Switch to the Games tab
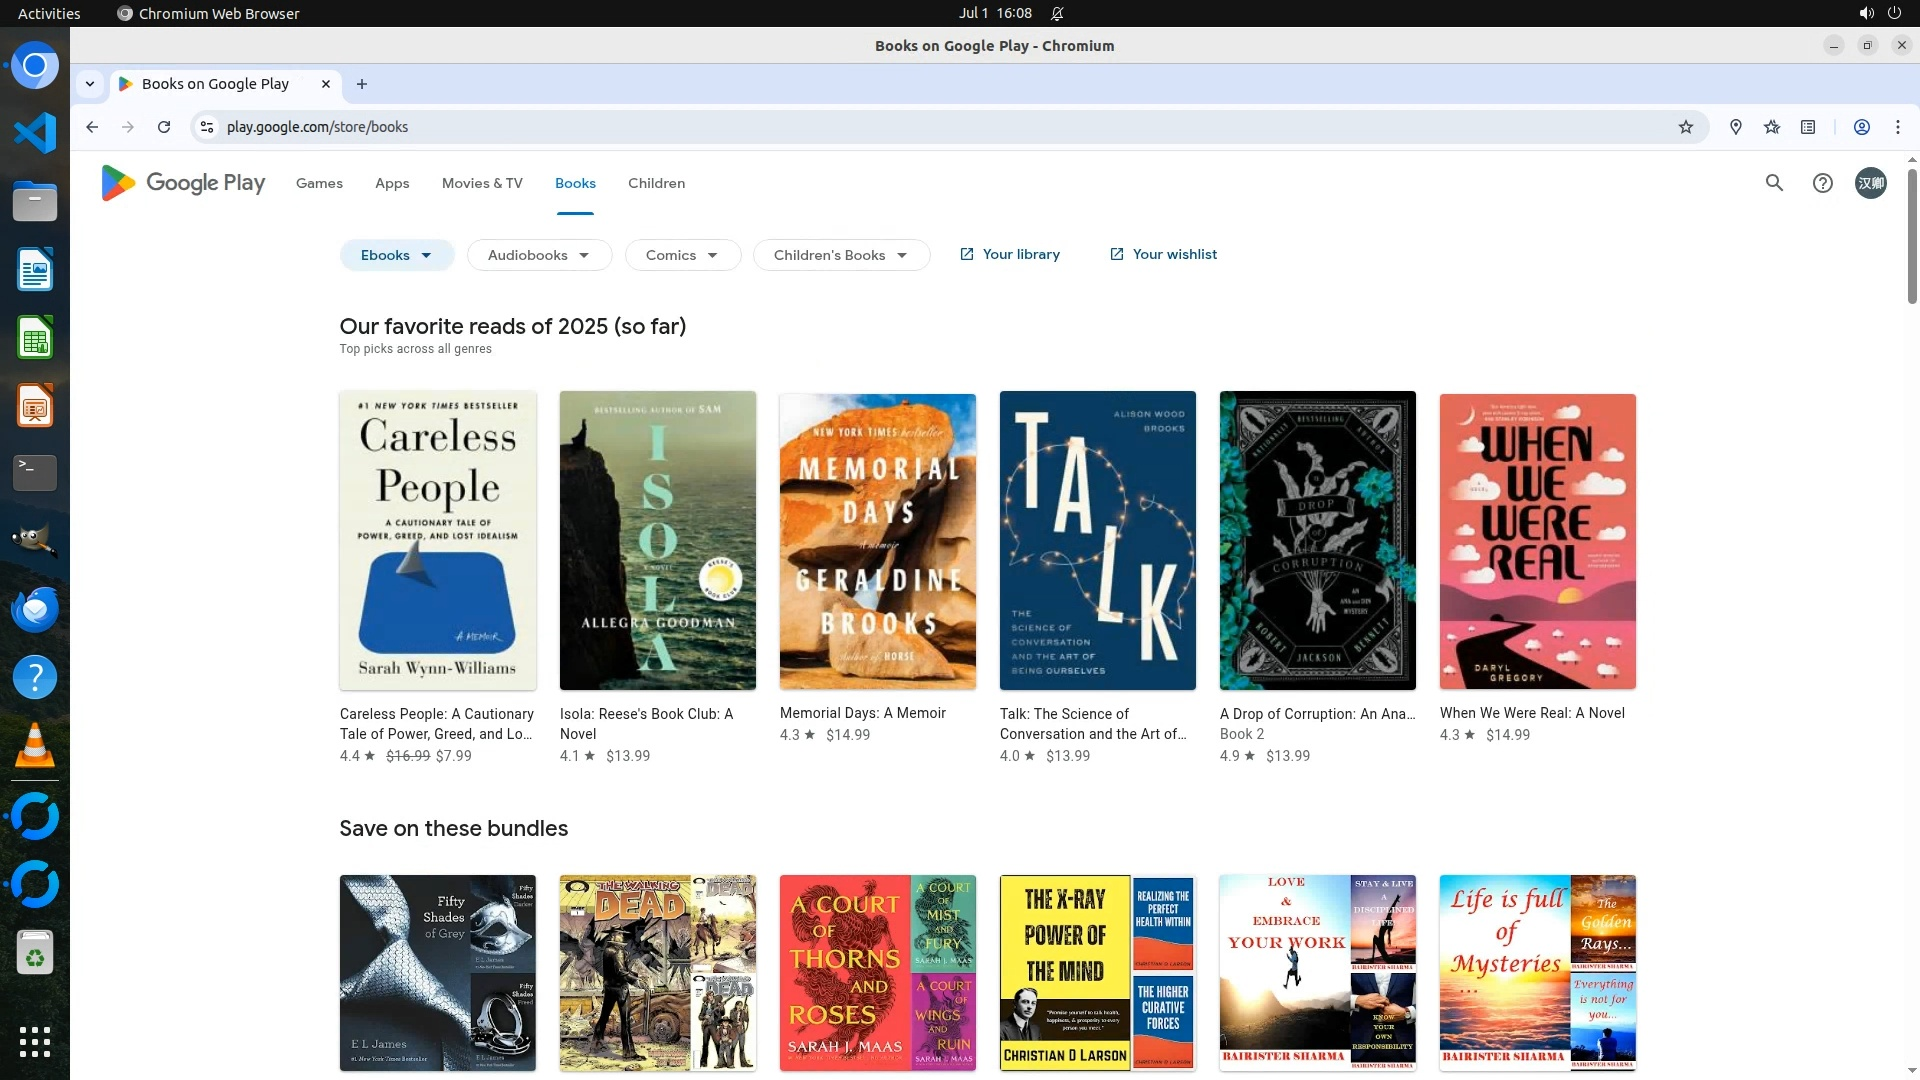1920x1080 pixels. [319, 183]
